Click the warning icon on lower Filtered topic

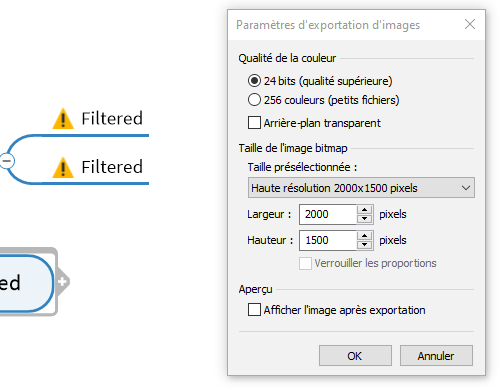[63, 167]
